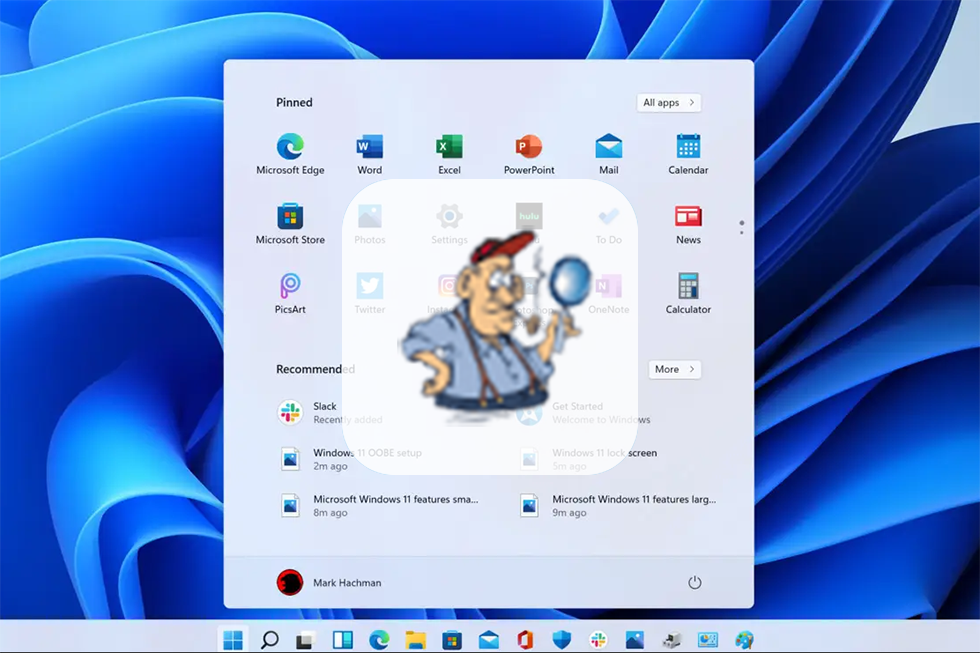Open the pinned Twitter app
The height and width of the screenshot is (653, 980).
point(369,293)
